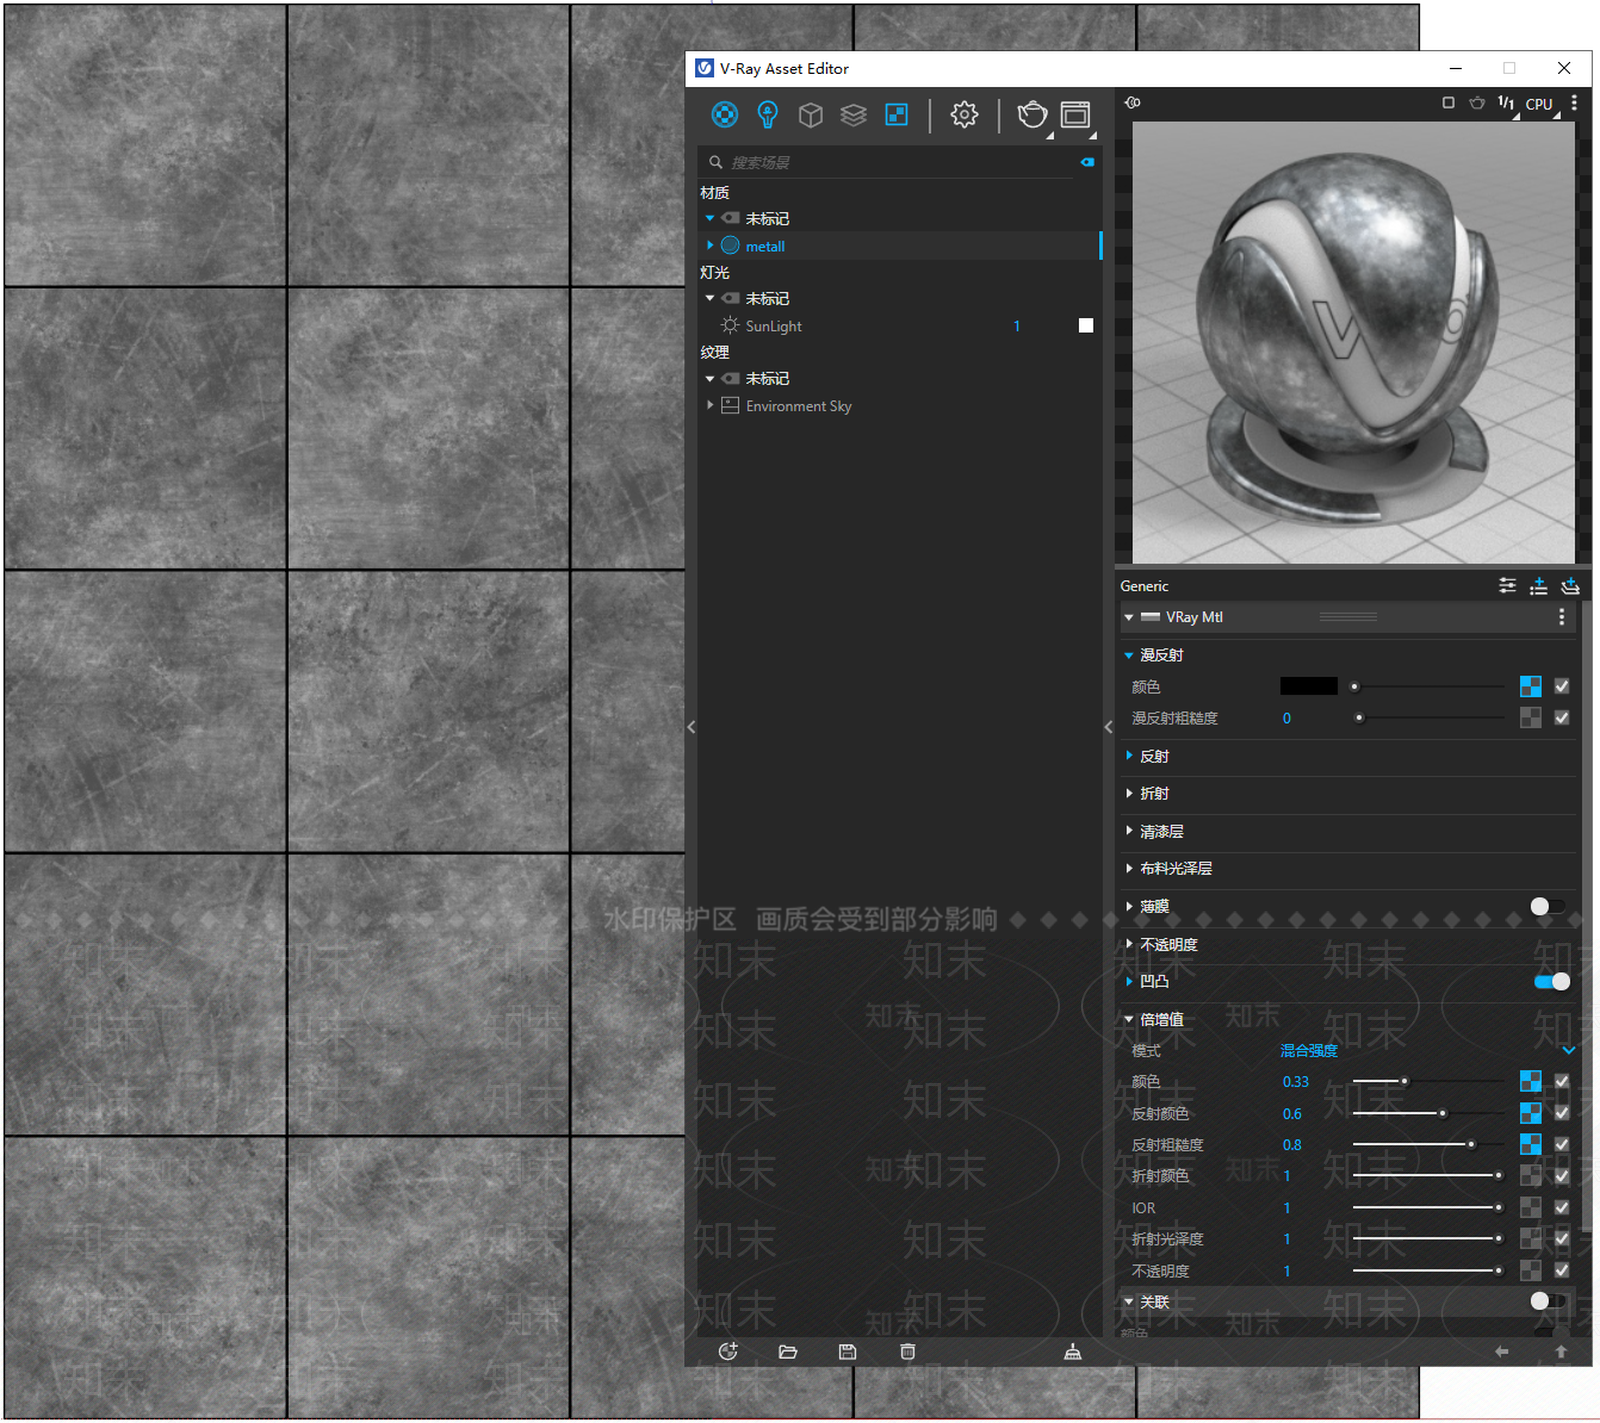The height and width of the screenshot is (1423, 1600).
Task: Select CPU render mode in preview
Action: pyautogui.click(x=1539, y=104)
